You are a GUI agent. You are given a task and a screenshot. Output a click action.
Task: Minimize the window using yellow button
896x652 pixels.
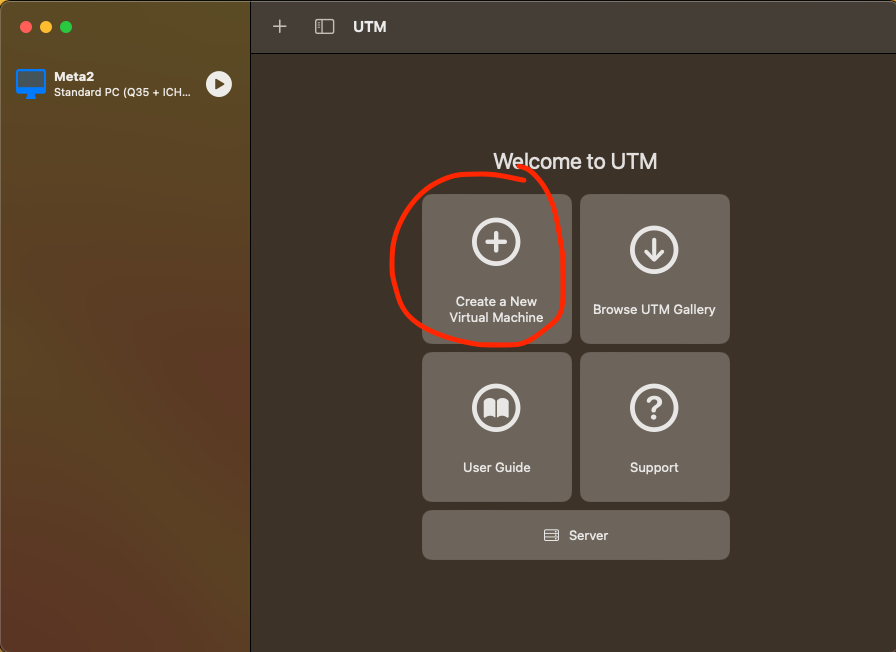(x=46, y=27)
